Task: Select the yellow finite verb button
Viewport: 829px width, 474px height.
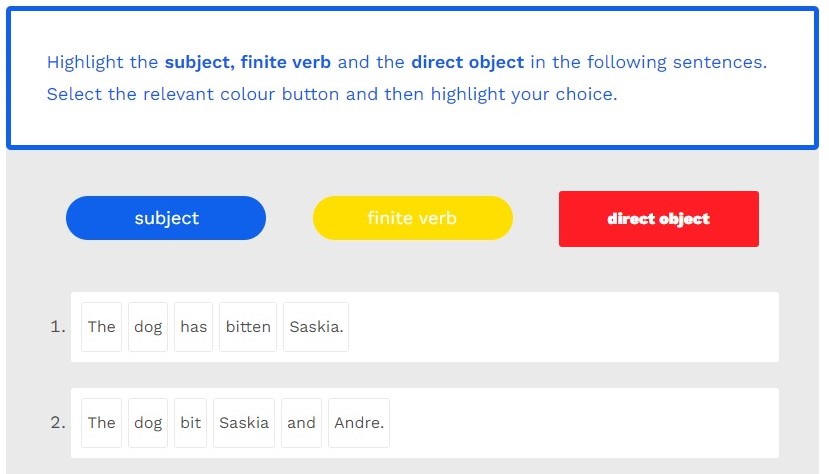Action: [x=412, y=218]
